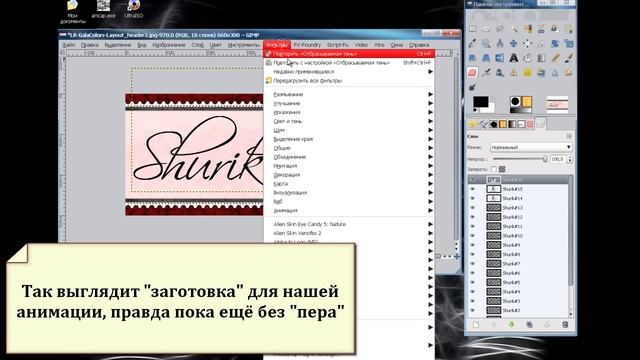This screenshot has height=360, width=640.
Task: Expand the Свет и тень submenu
Action: (x=349, y=121)
